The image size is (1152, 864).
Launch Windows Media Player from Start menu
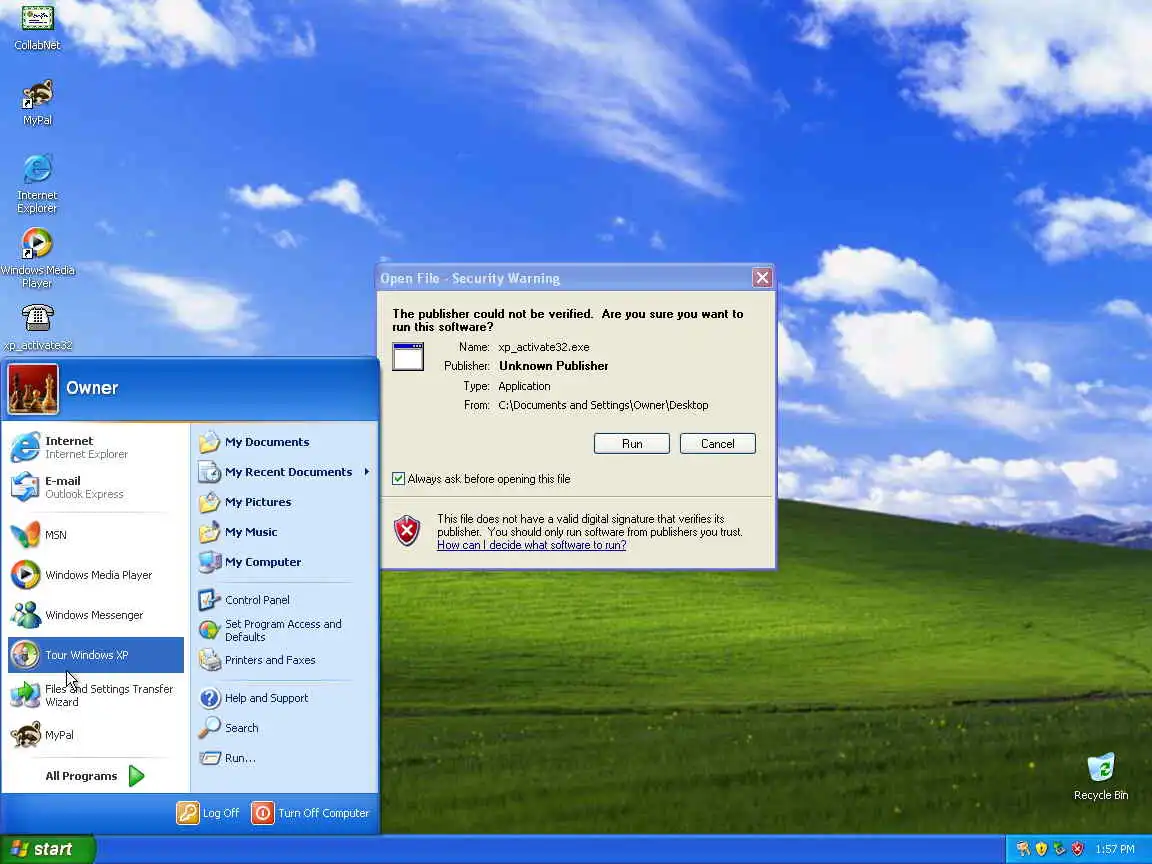[x=96, y=575]
